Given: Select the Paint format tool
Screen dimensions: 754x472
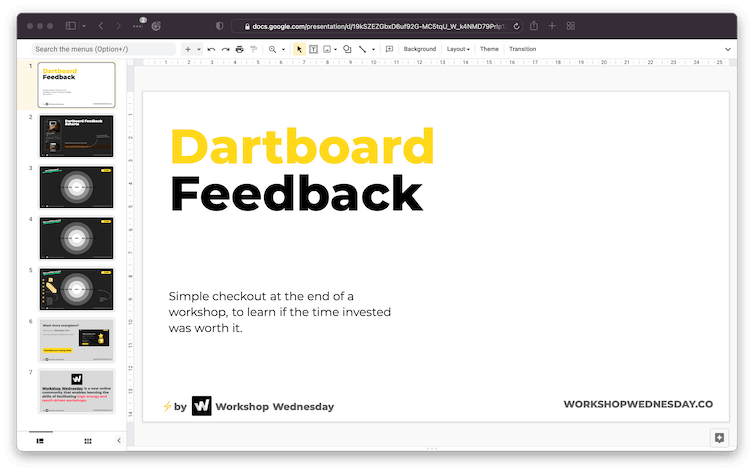Looking at the screenshot, I should [x=253, y=49].
